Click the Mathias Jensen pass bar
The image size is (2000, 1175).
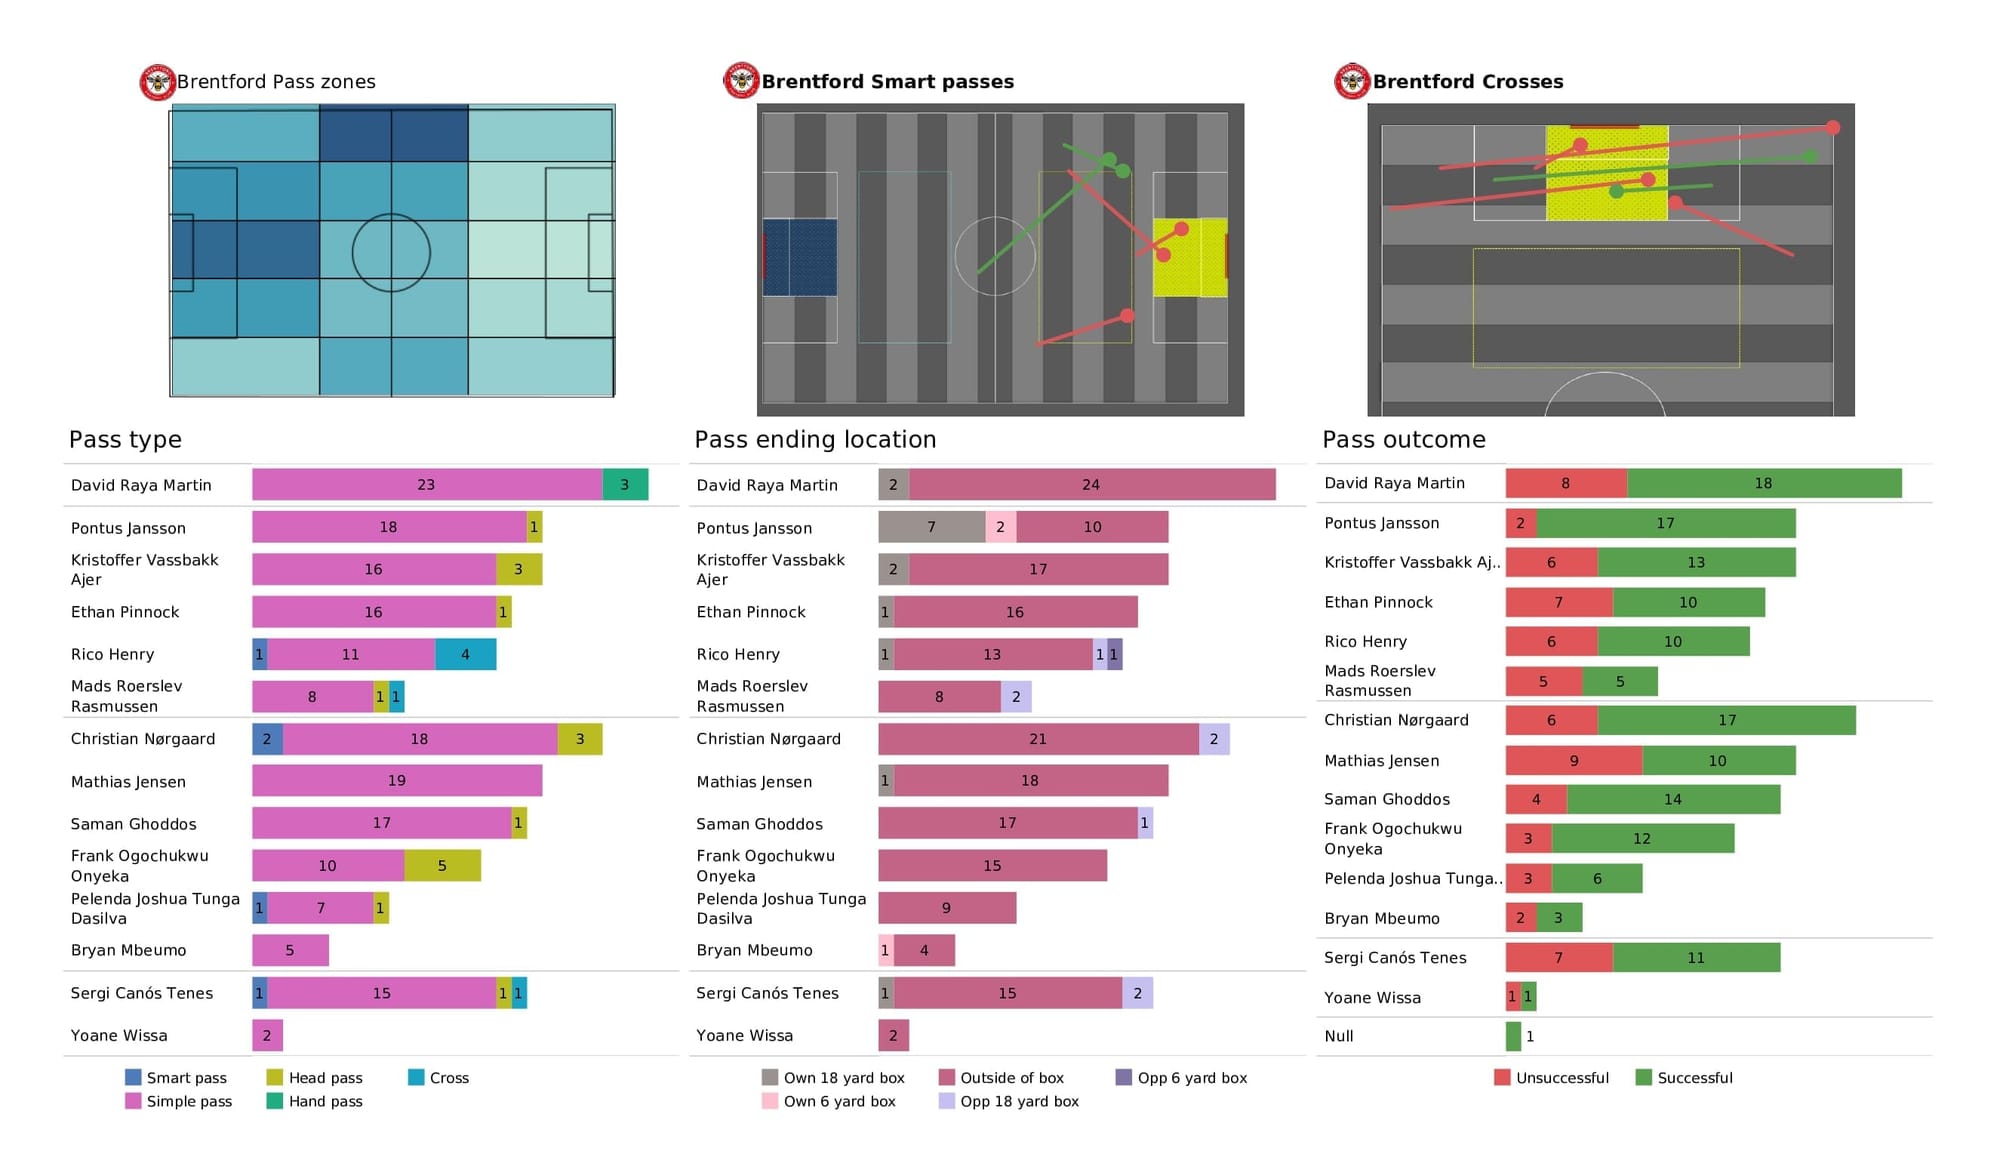(378, 778)
